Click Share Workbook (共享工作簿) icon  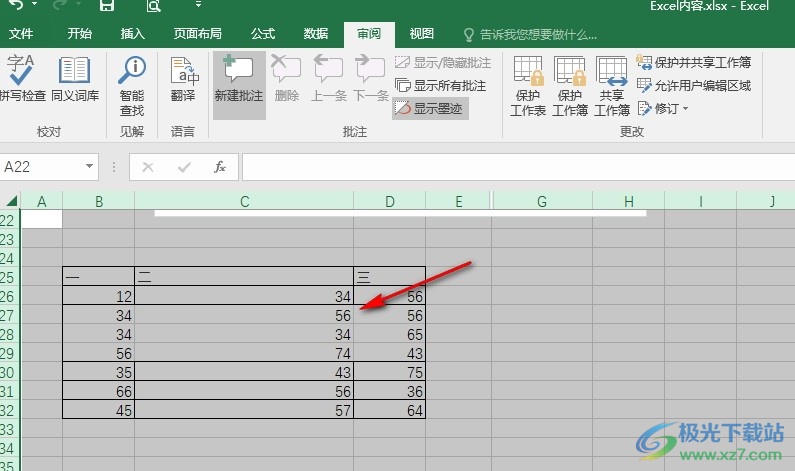click(612, 85)
